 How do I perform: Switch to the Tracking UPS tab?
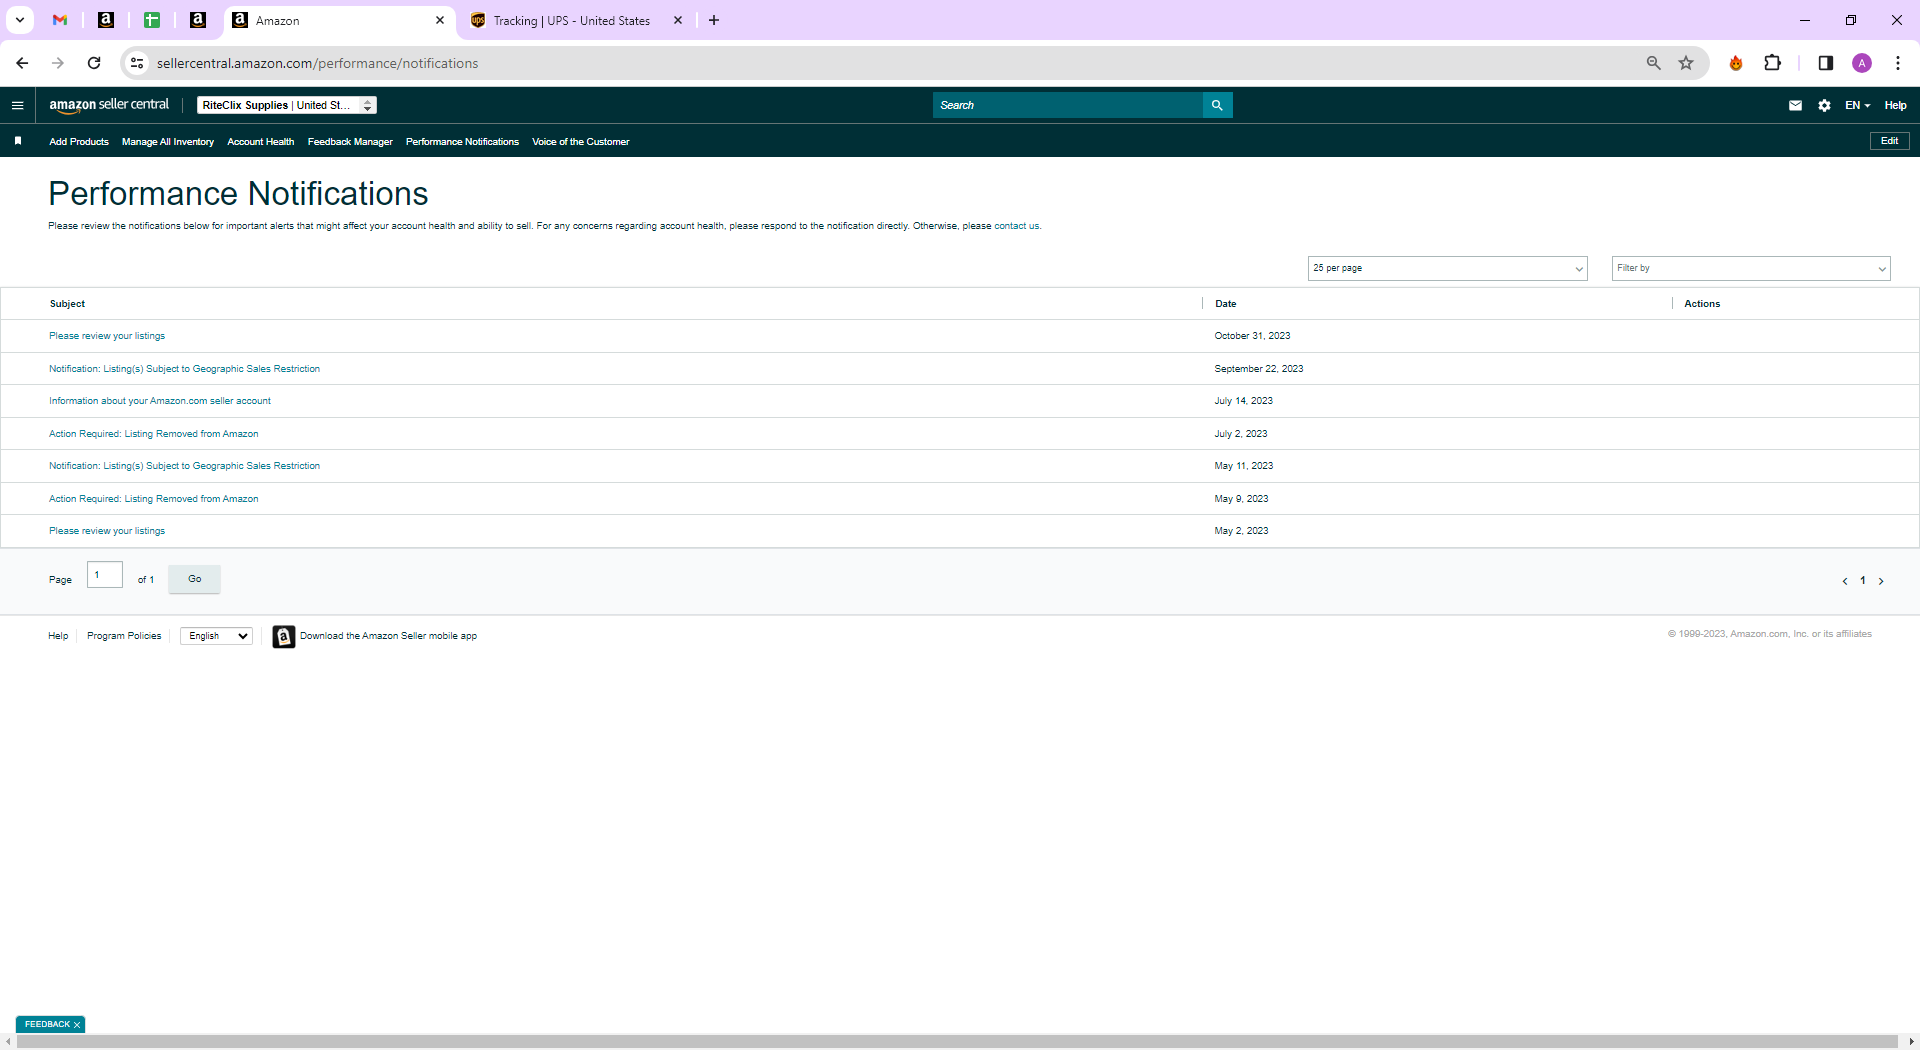click(571, 20)
